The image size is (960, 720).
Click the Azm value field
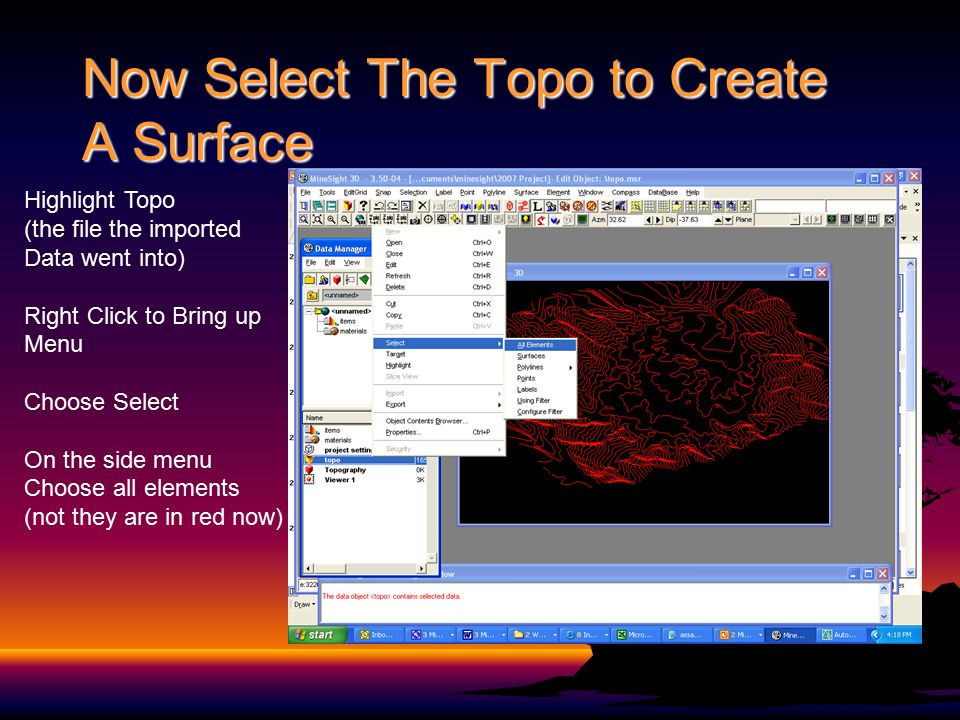click(626, 219)
